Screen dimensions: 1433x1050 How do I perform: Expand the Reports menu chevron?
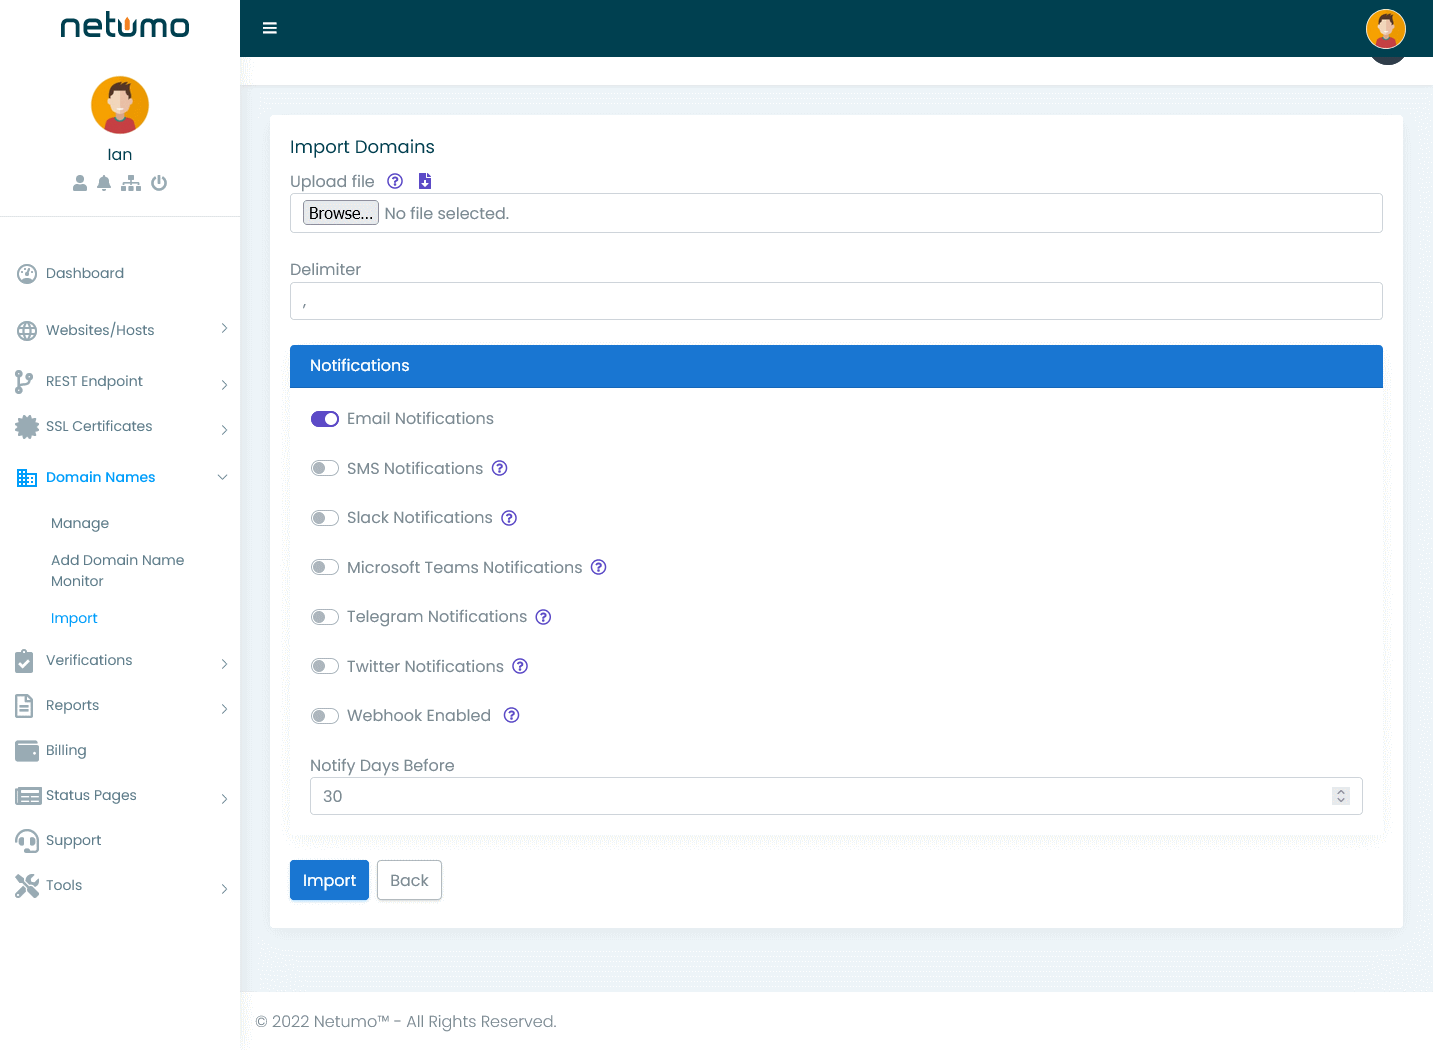coord(224,708)
